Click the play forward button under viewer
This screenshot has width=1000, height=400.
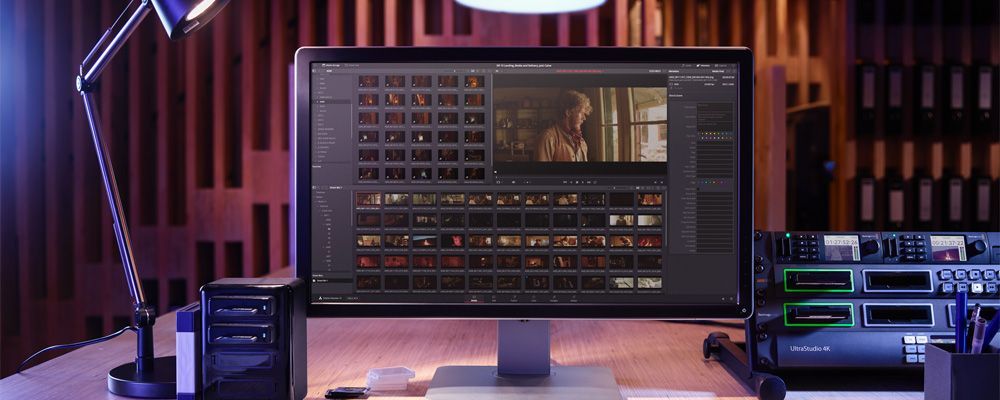(x=583, y=182)
